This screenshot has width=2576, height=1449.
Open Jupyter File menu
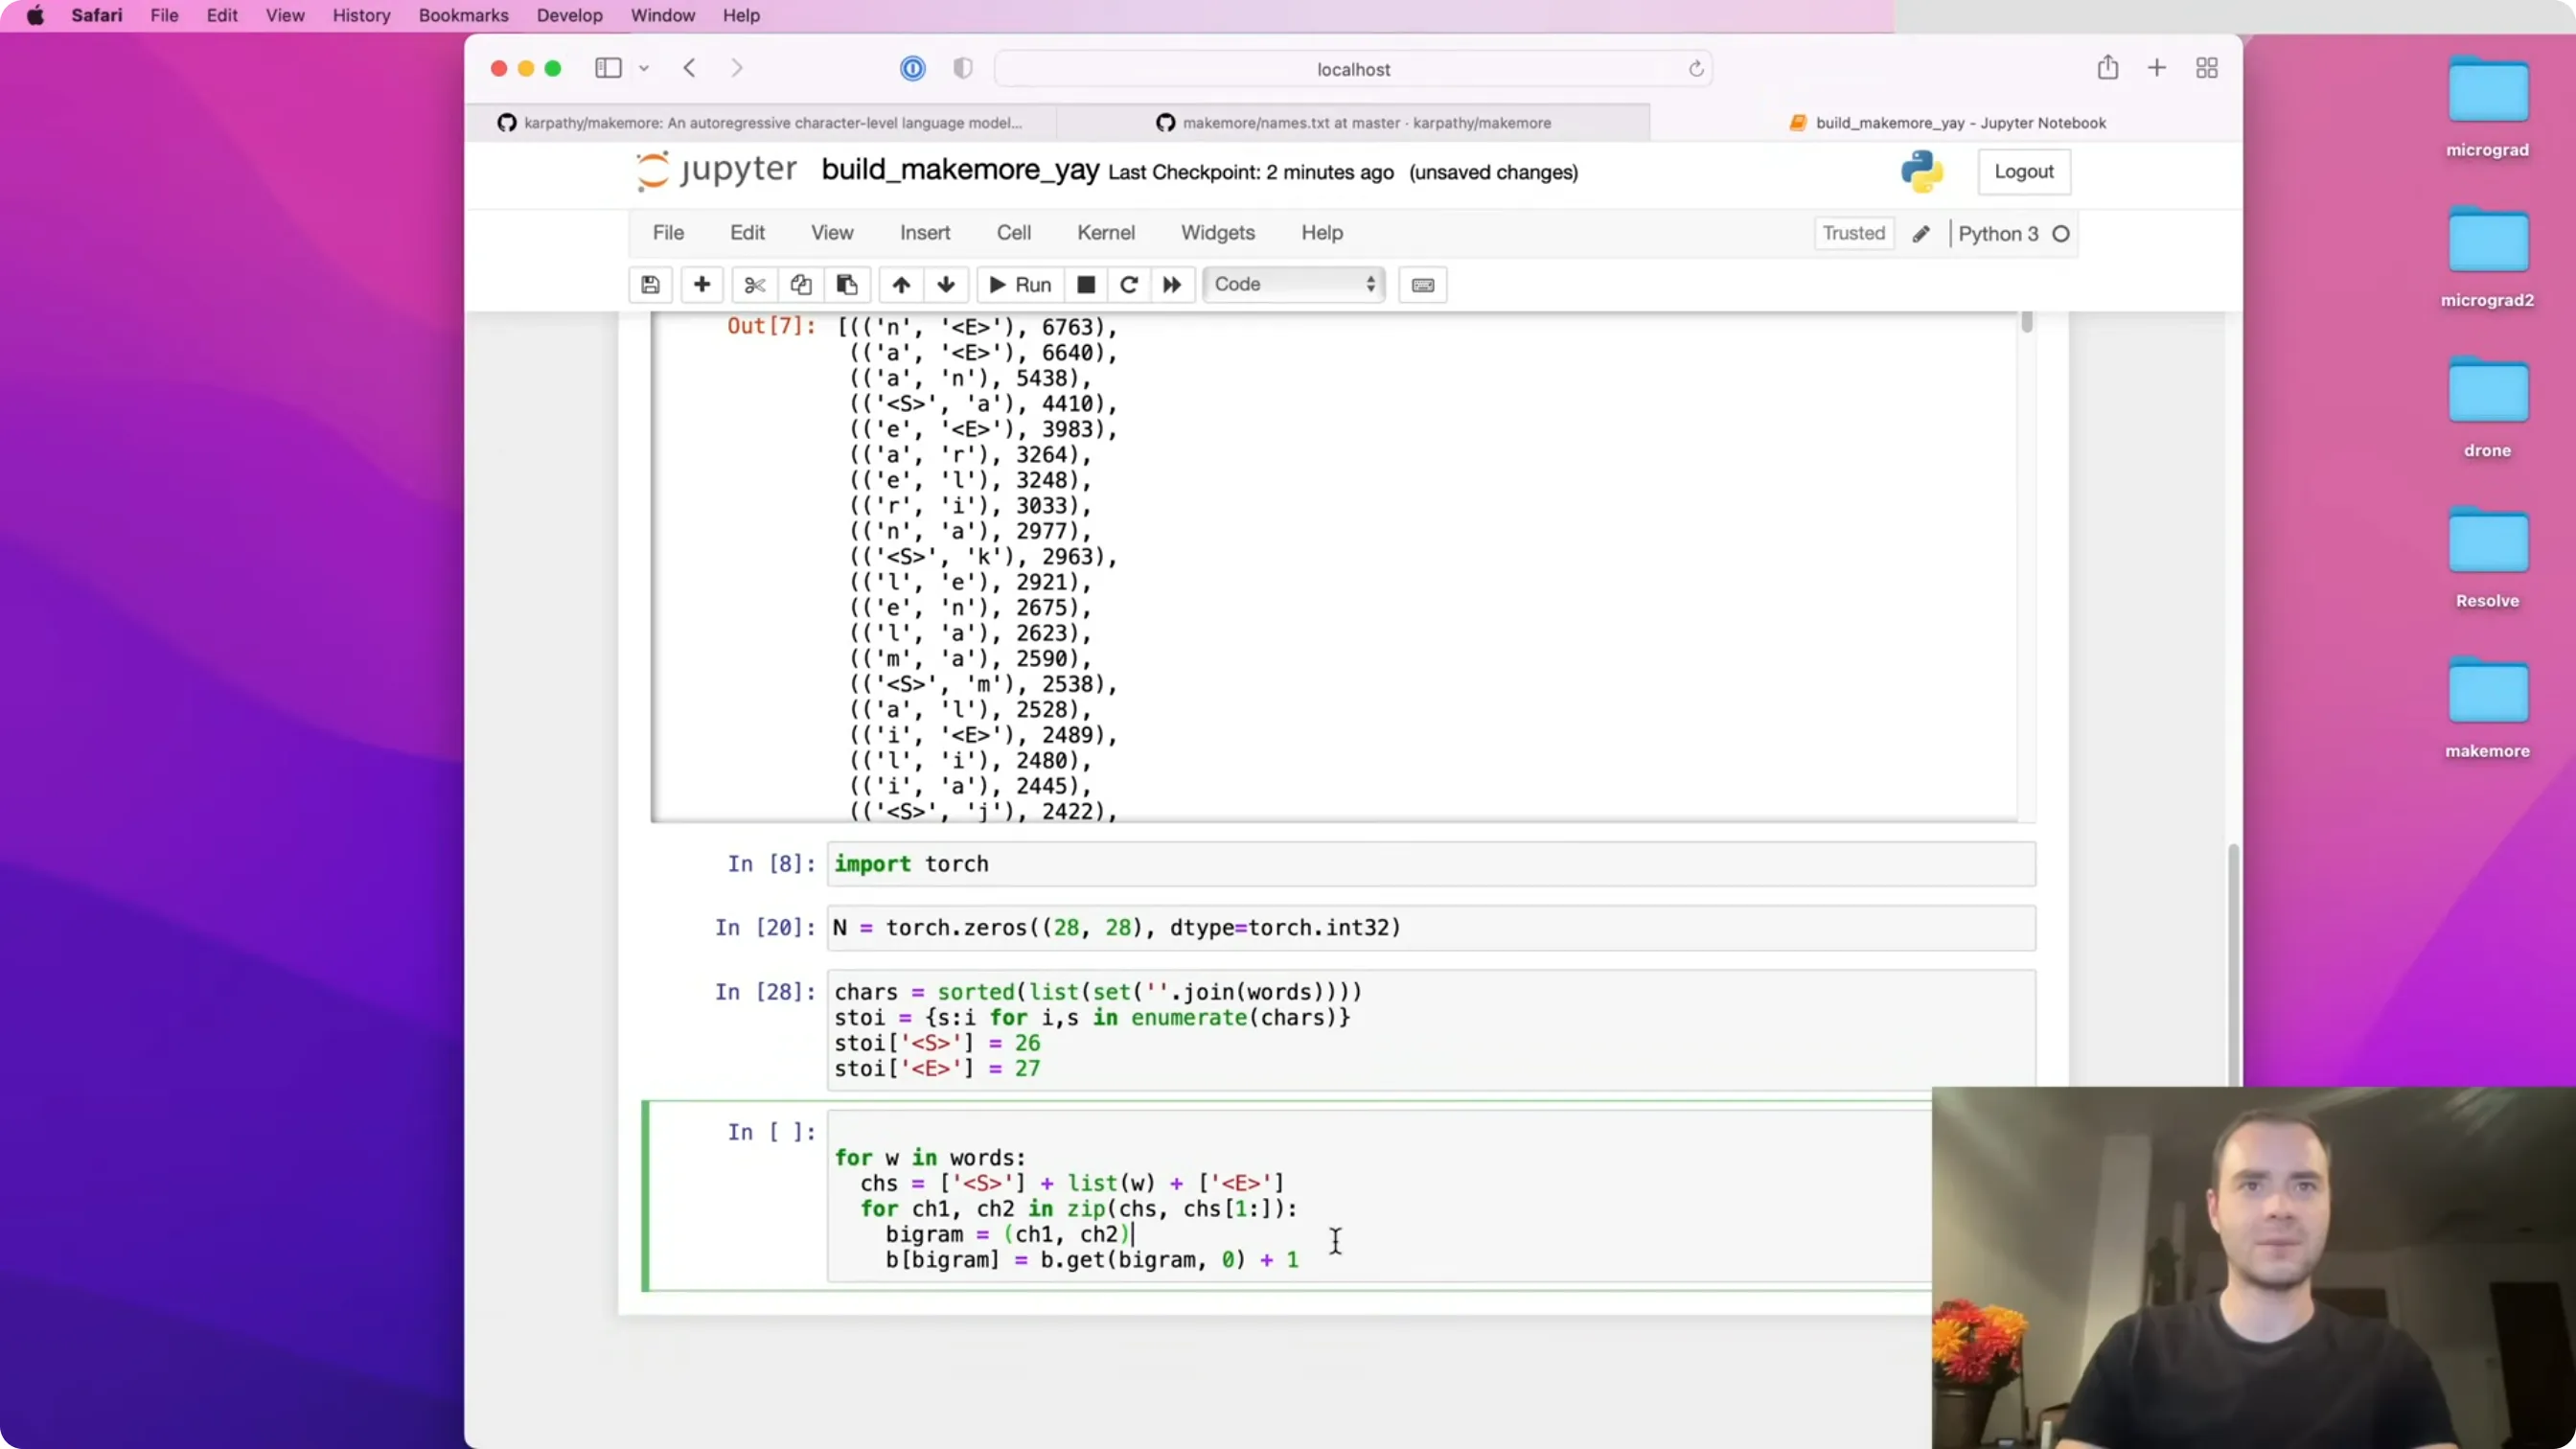(668, 233)
